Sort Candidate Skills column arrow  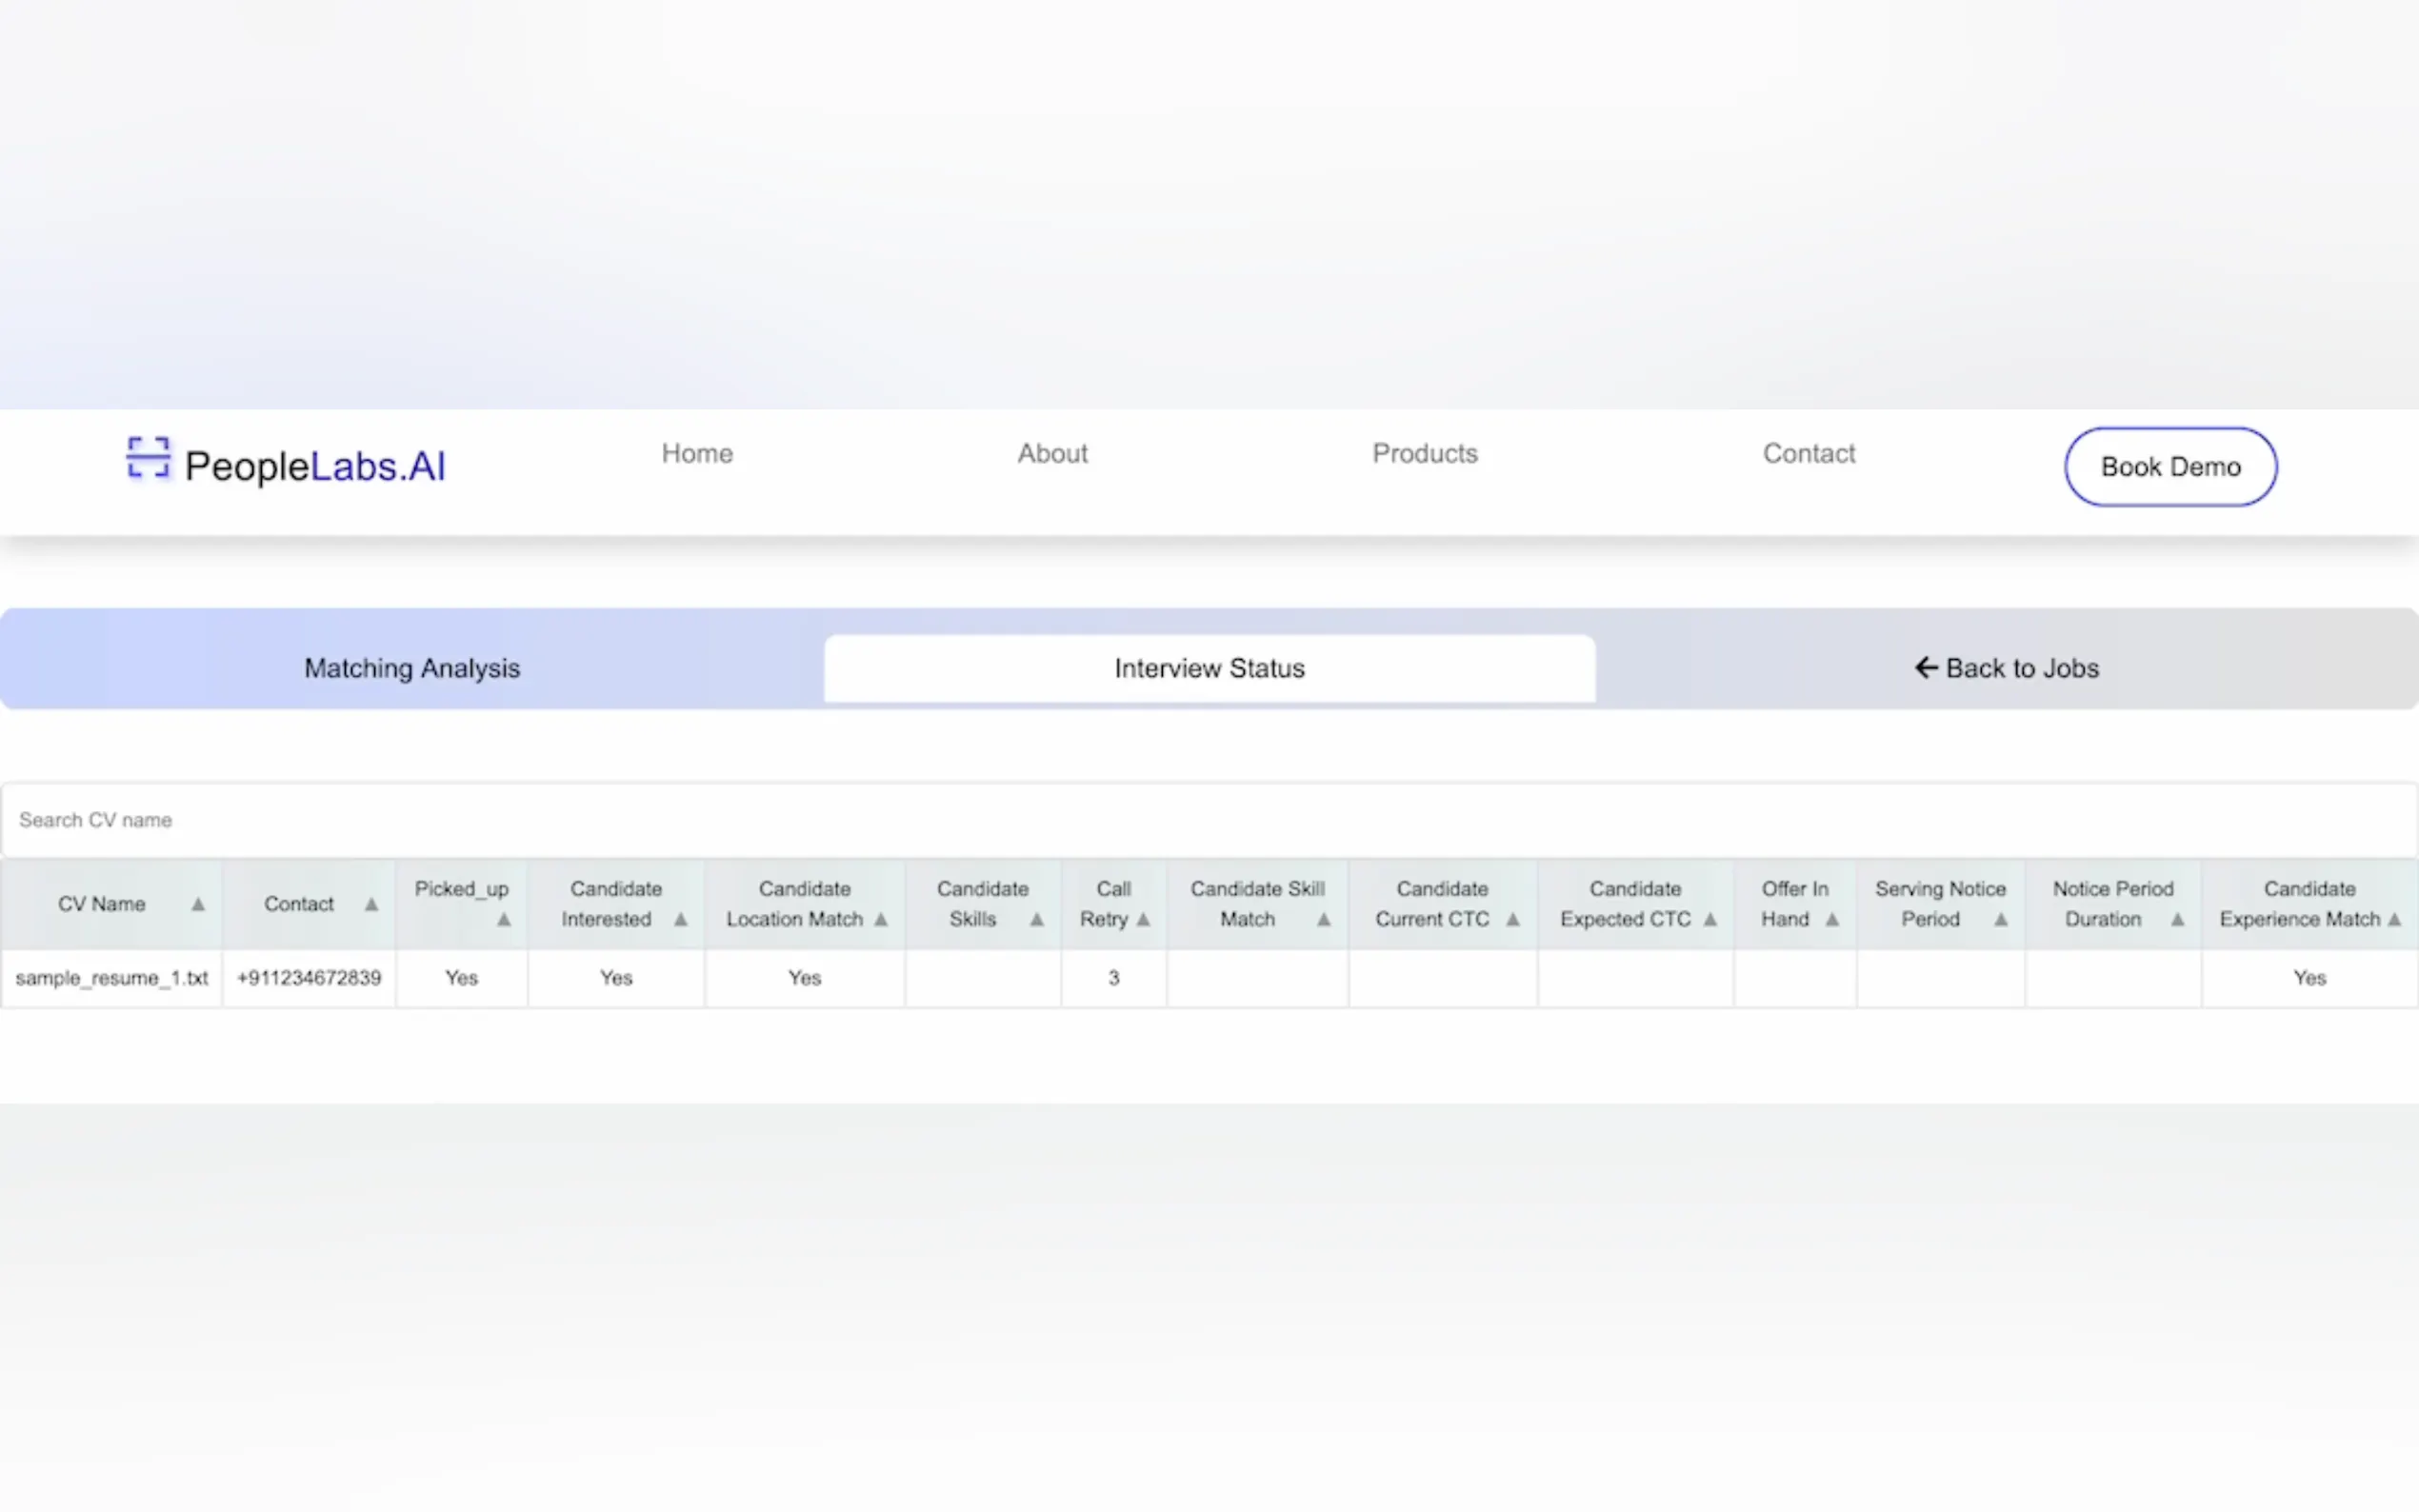coord(1037,920)
